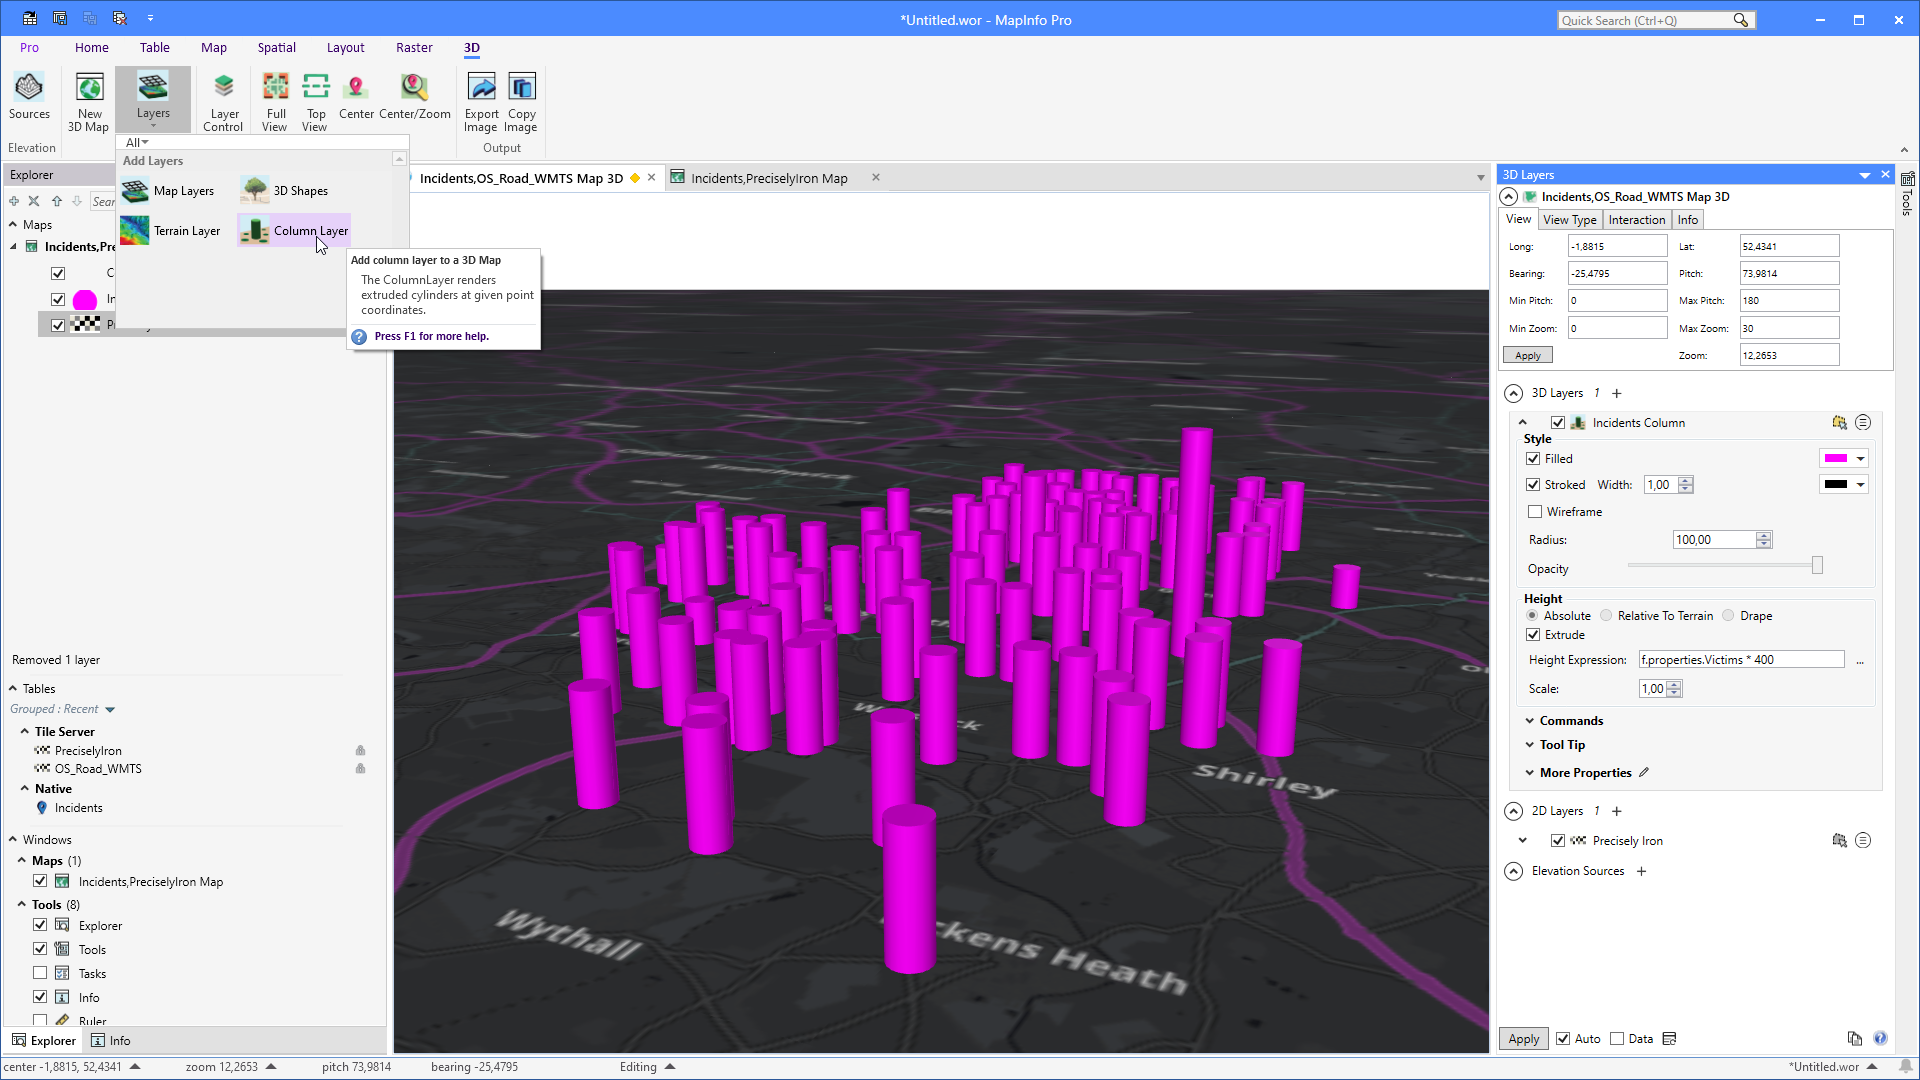Add a Terrain Layer to the 3D map
Image resolution: width=1920 pixels, height=1080 pixels.
point(186,230)
